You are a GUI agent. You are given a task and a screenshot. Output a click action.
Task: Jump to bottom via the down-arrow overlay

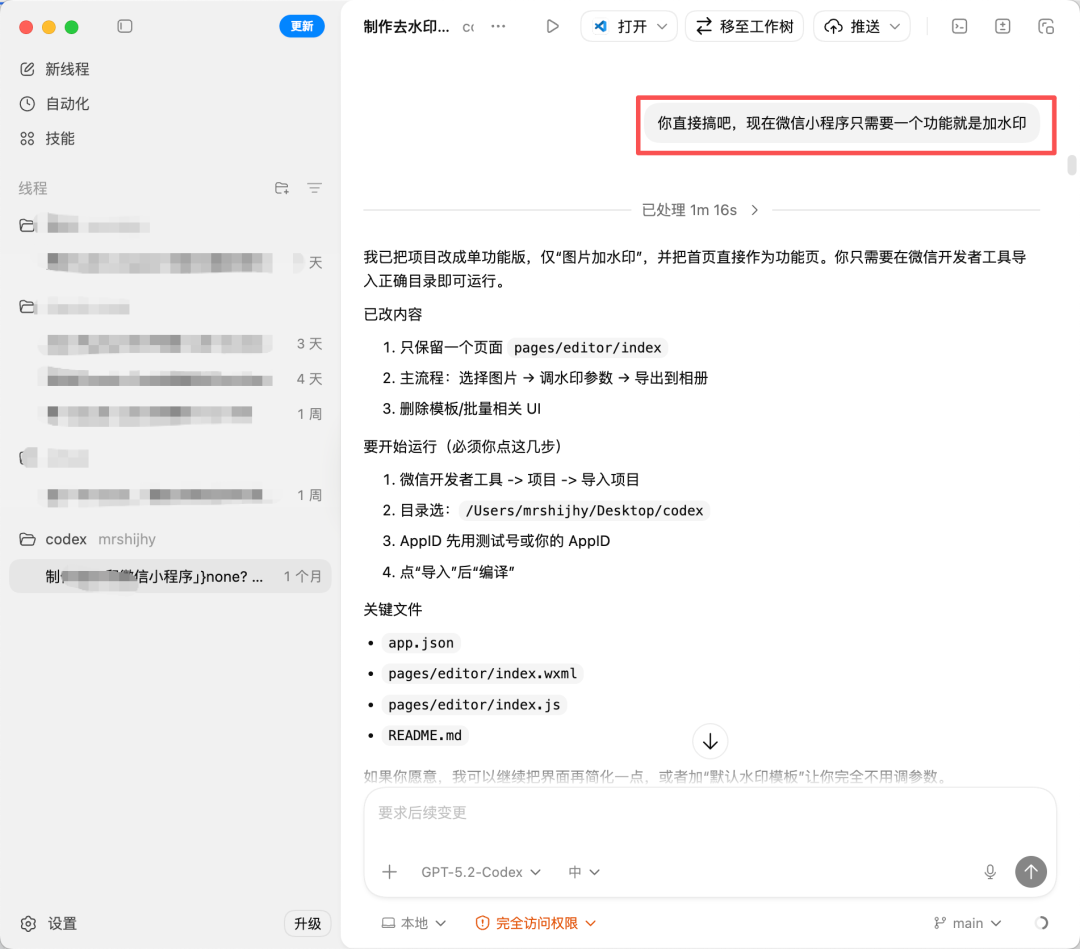tap(710, 741)
